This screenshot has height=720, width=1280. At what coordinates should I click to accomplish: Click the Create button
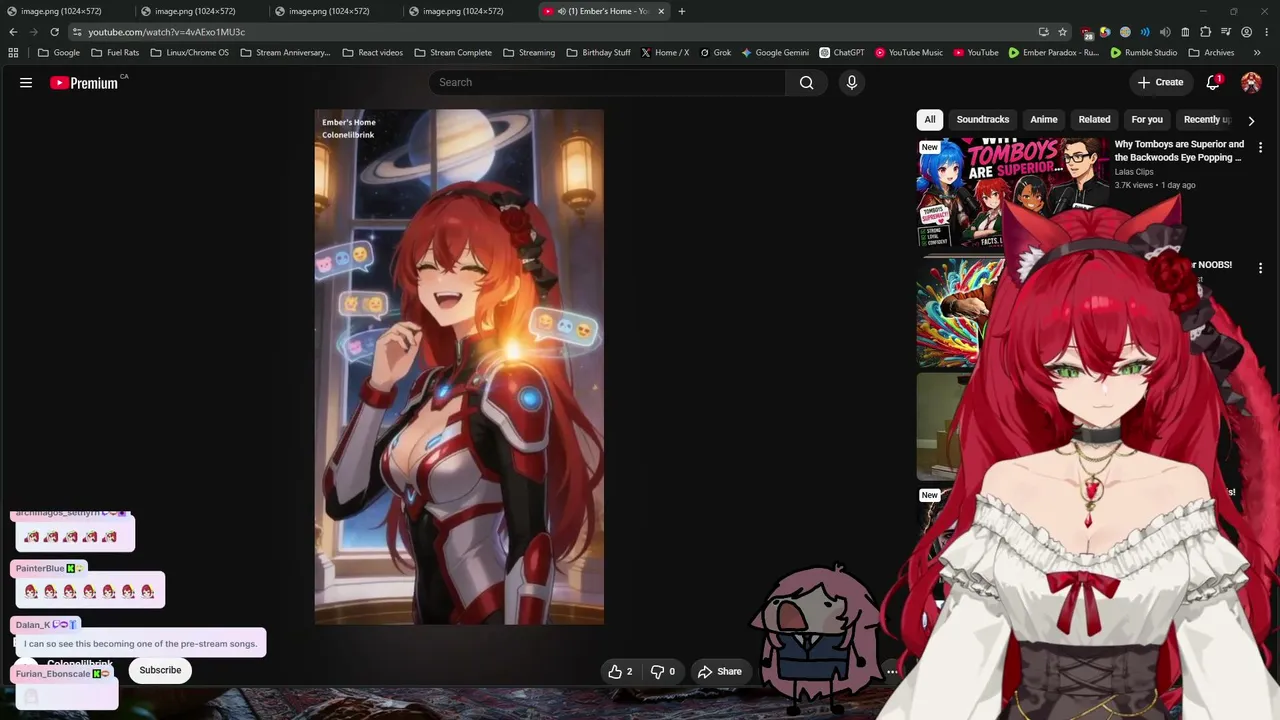pyautogui.click(x=1161, y=83)
